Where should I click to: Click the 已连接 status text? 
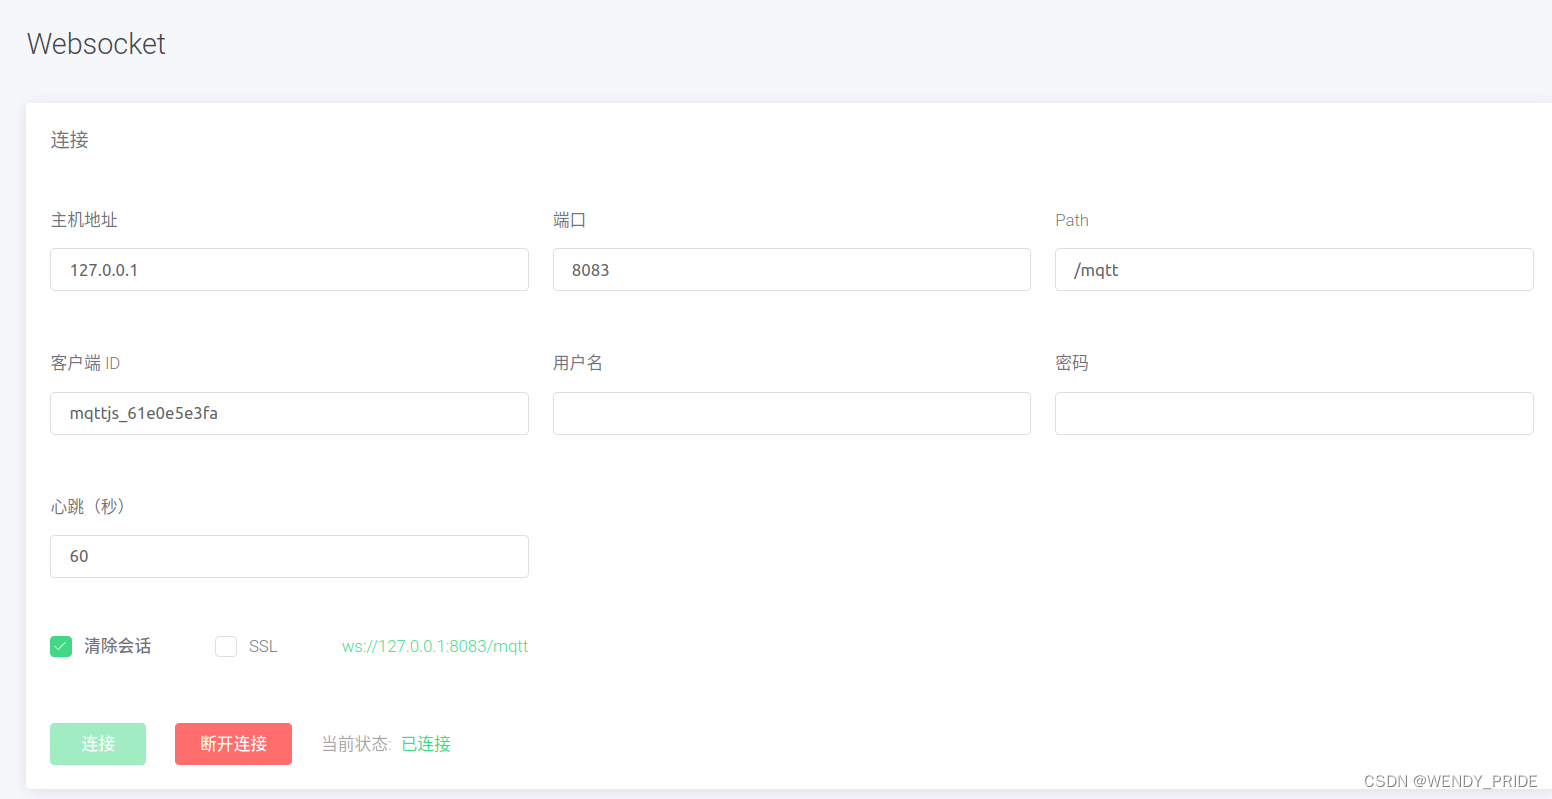[x=424, y=743]
